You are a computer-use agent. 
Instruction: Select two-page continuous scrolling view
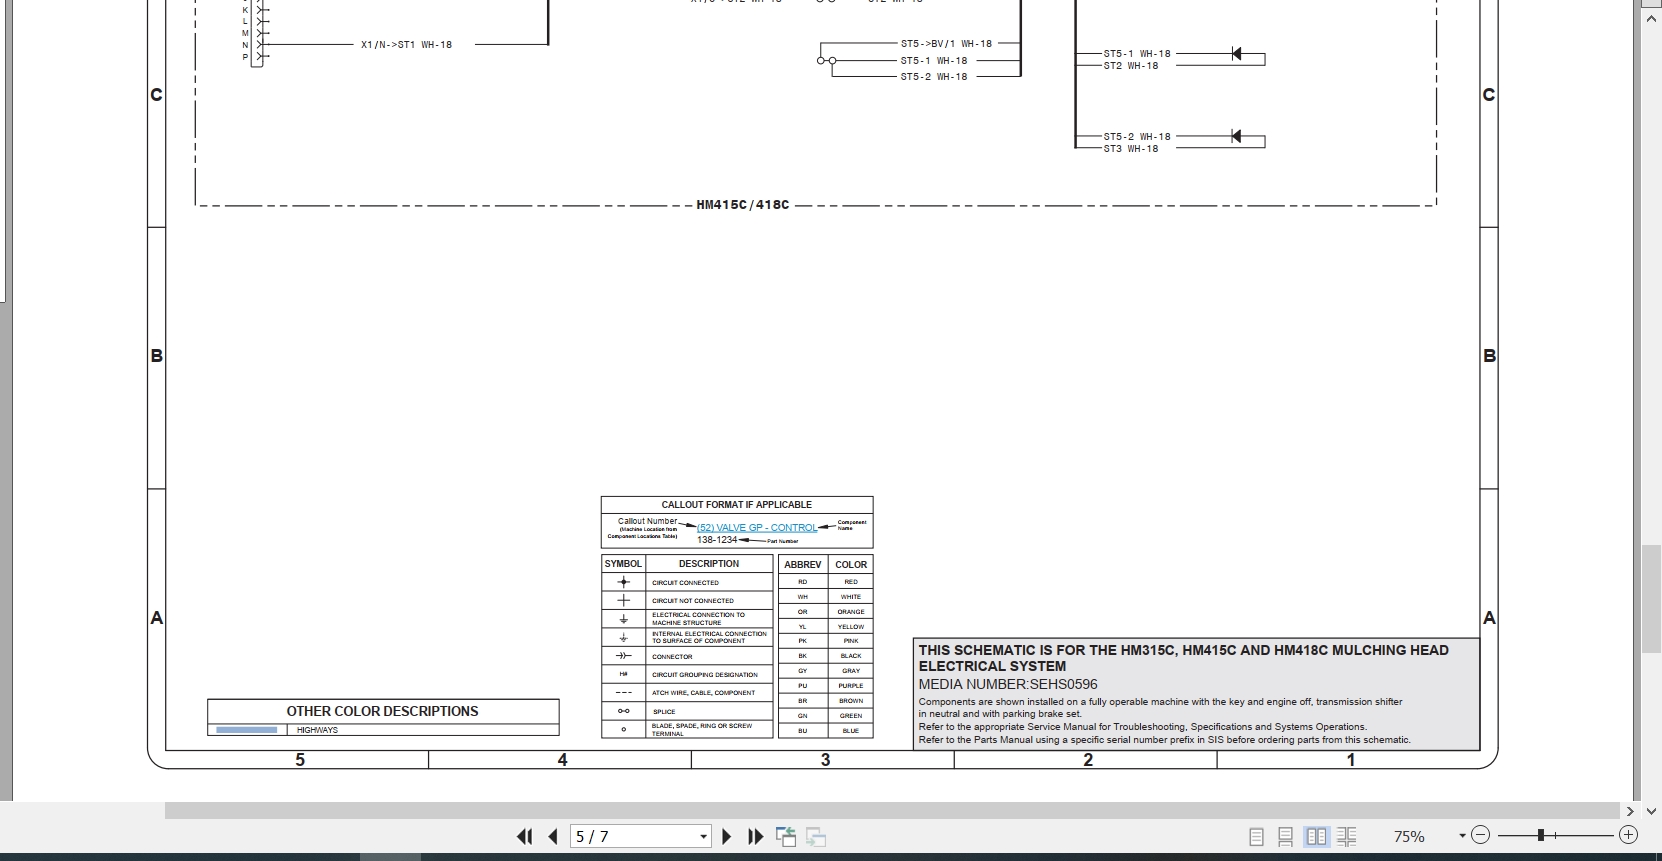1347,836
